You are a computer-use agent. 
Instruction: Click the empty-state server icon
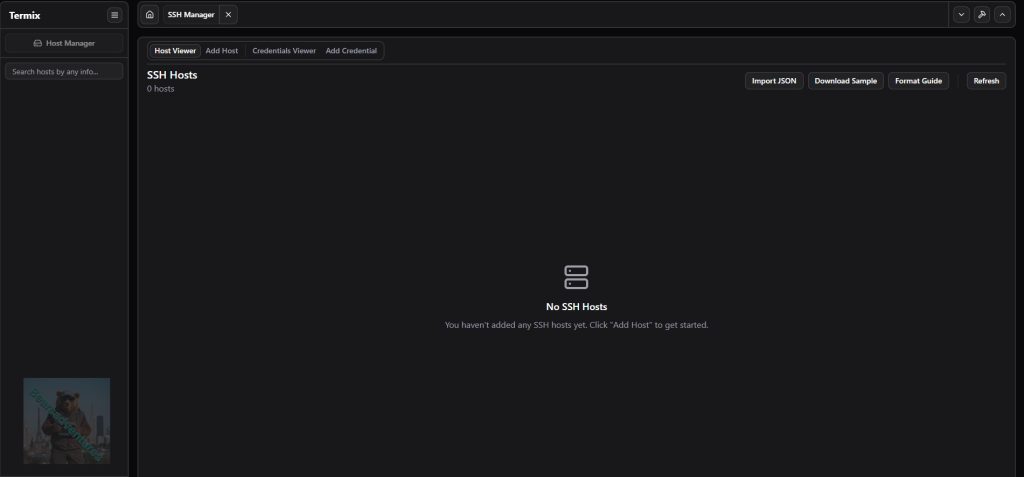576,277
